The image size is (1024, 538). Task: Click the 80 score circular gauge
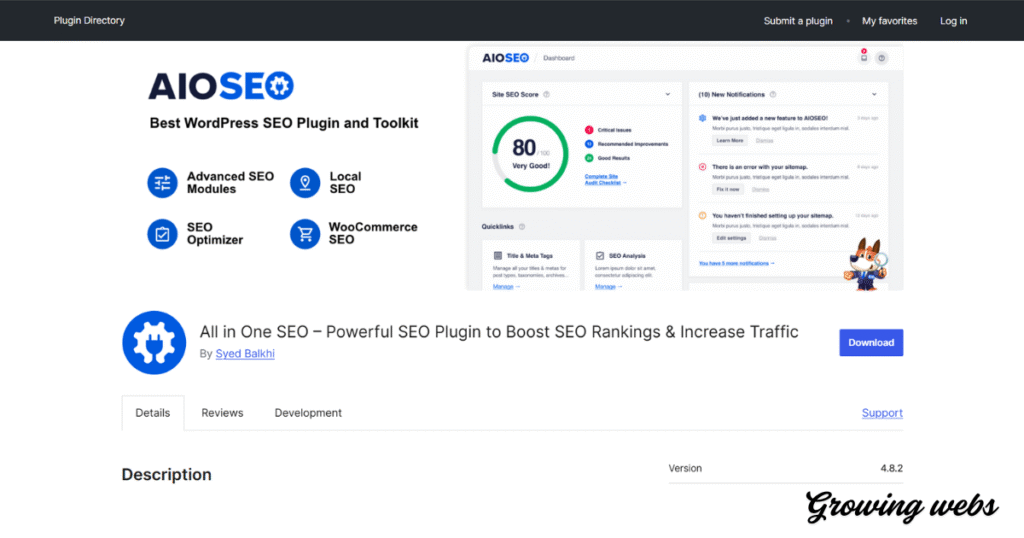(530, 154)
